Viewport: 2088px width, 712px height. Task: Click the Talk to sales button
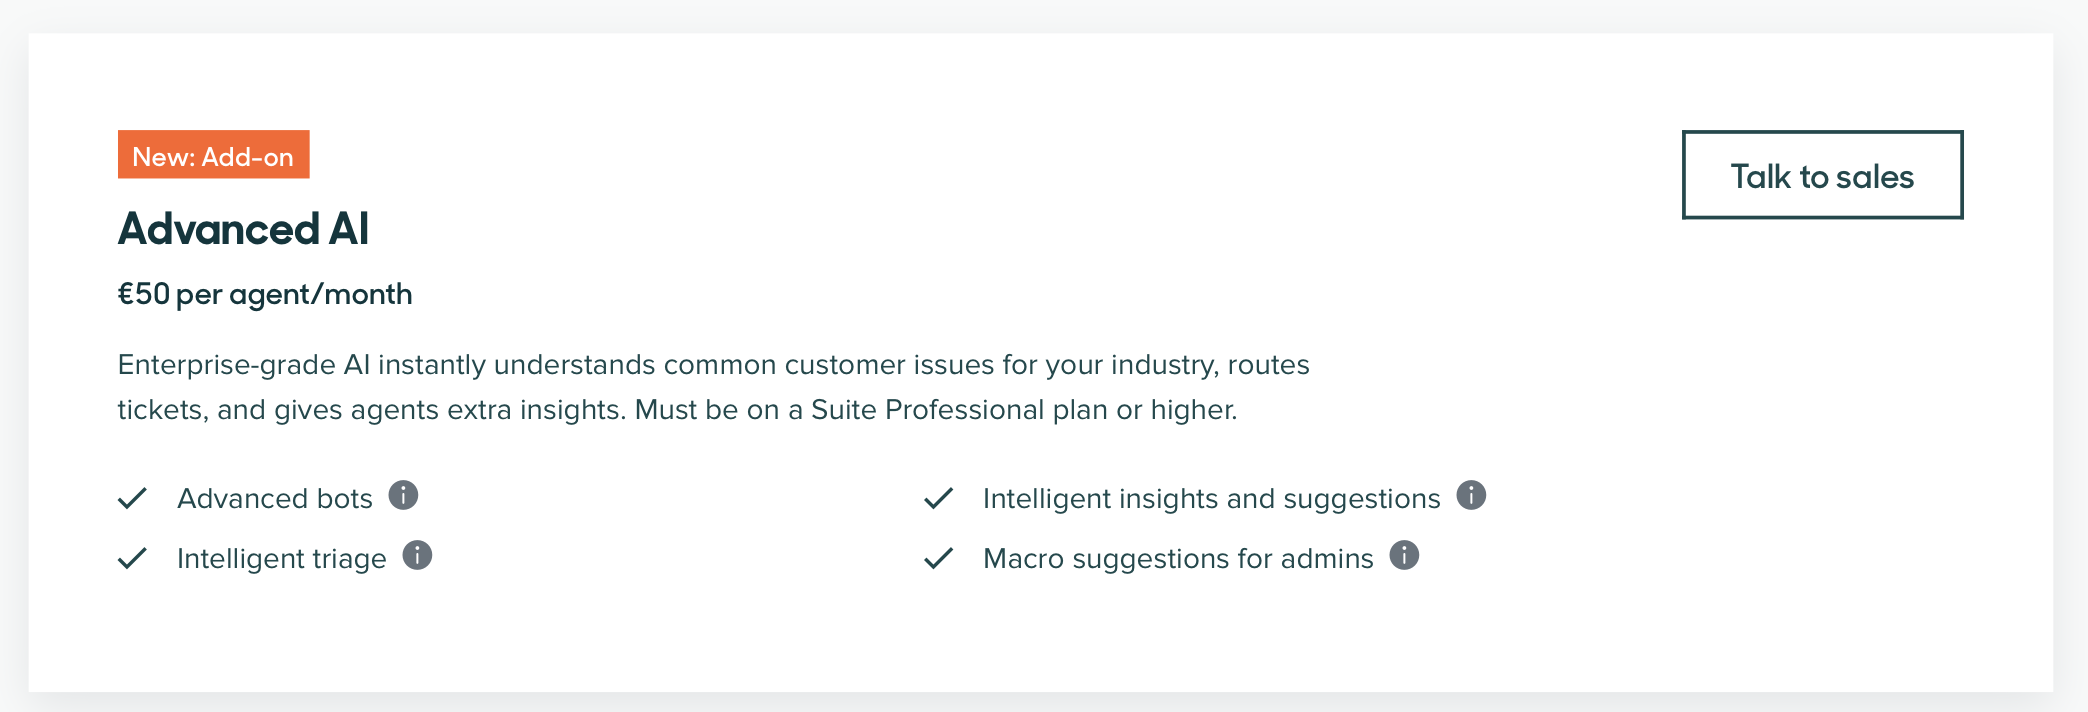click(1822, 175)
